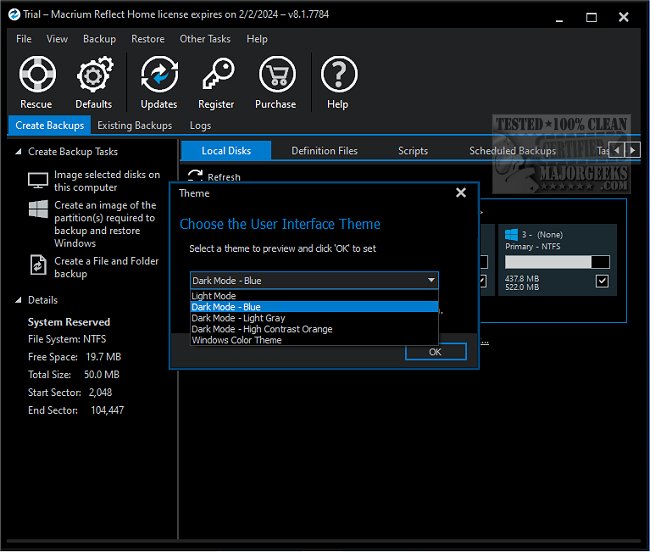Click the Updates refresh icon
Screen dimensions: 650x552
(159, 75)
